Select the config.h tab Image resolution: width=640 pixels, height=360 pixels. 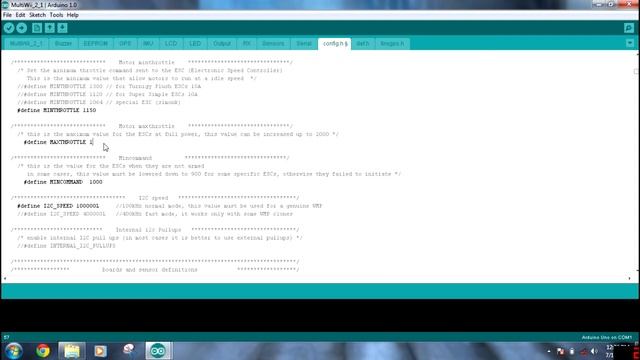(335, 44)
